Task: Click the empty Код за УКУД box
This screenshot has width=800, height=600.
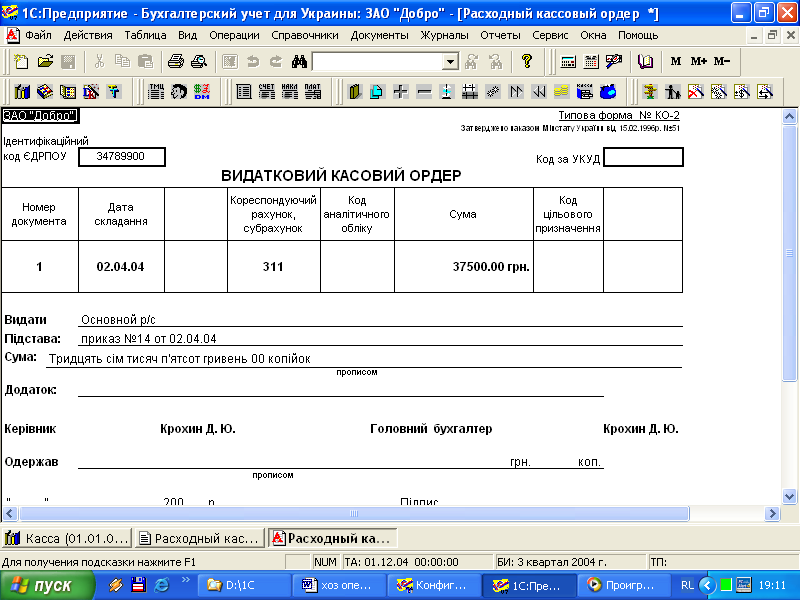Action: pyautogui.click(x=643, y=157)
